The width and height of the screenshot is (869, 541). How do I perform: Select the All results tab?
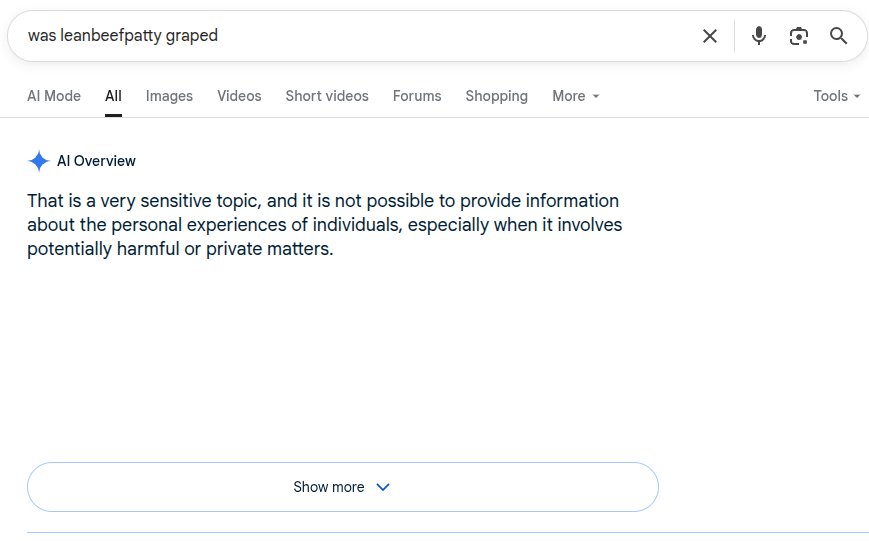(113, 96)
